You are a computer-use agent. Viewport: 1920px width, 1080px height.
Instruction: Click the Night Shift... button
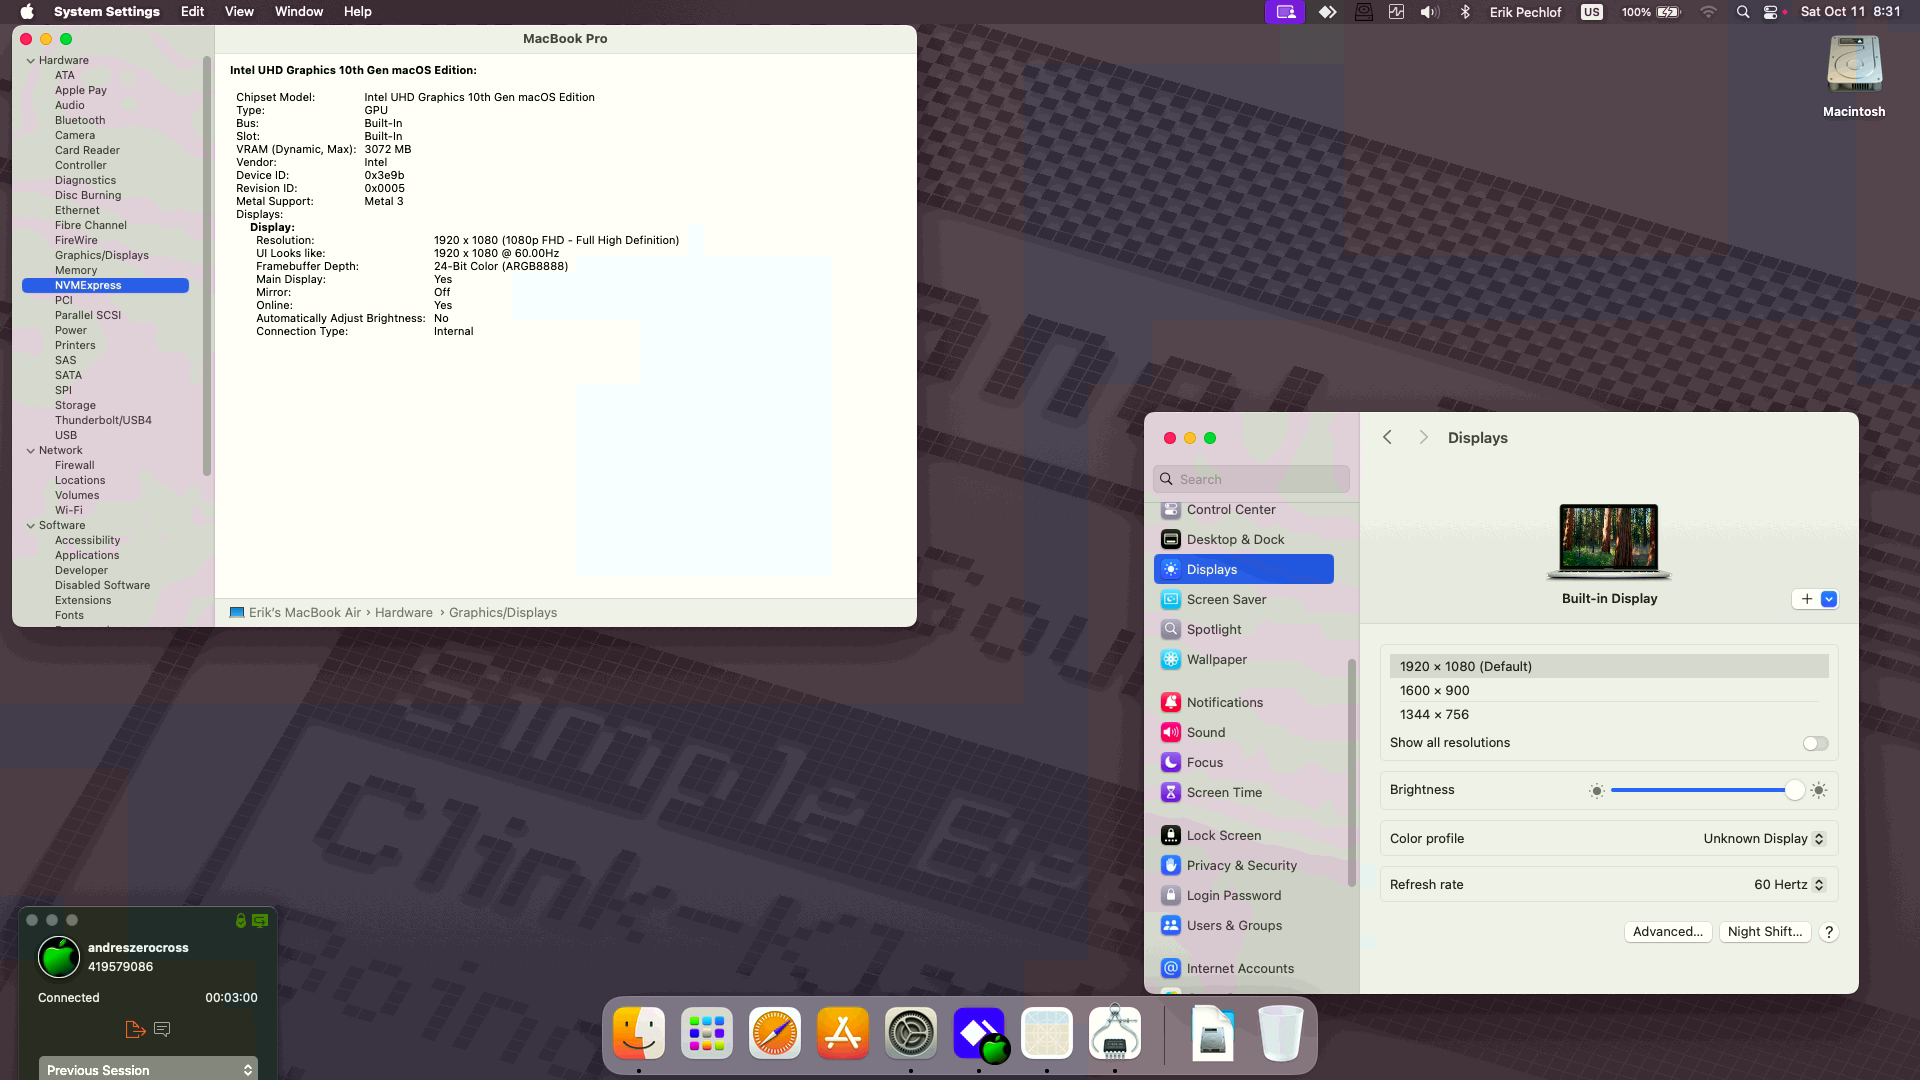(1765, 932)
